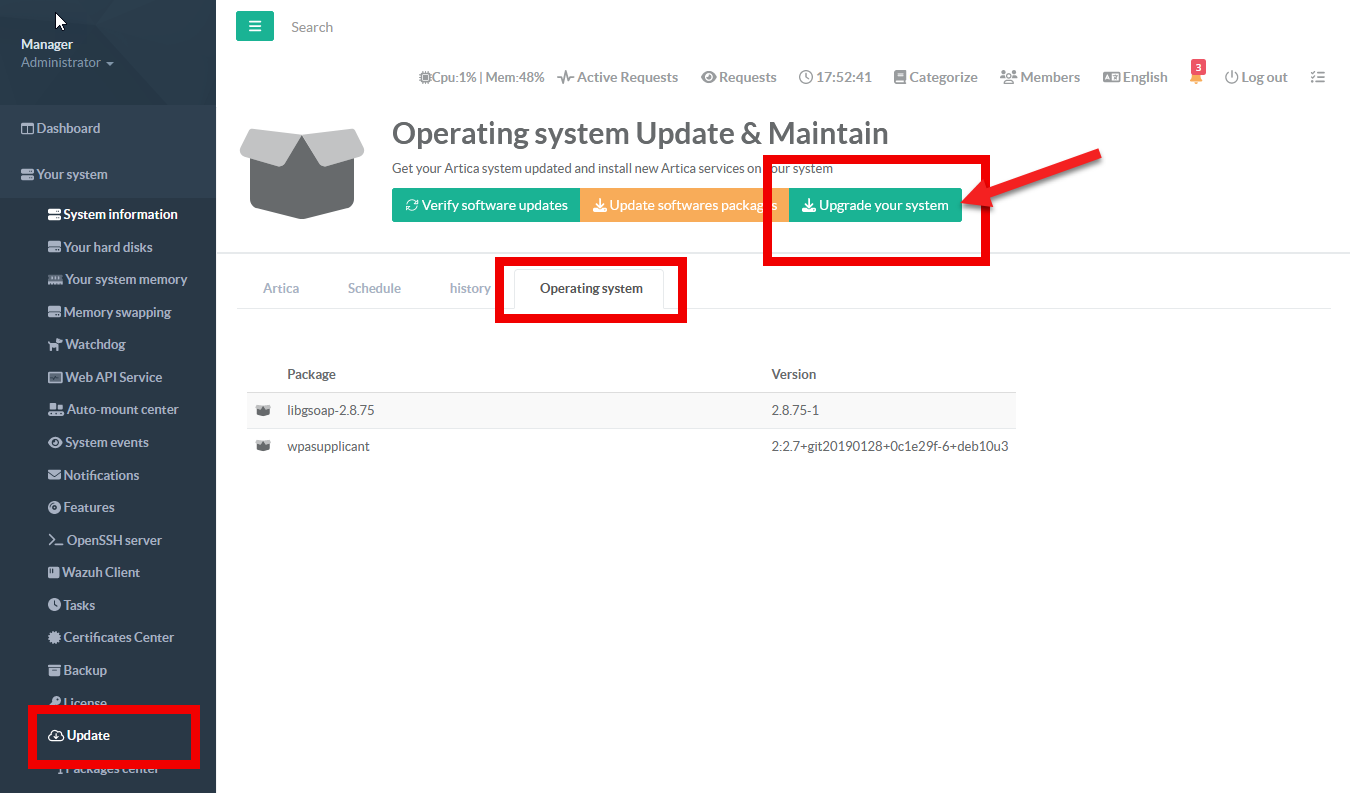Open the history tab
This screenshot has height=793, width=1350.
(469, 288)
